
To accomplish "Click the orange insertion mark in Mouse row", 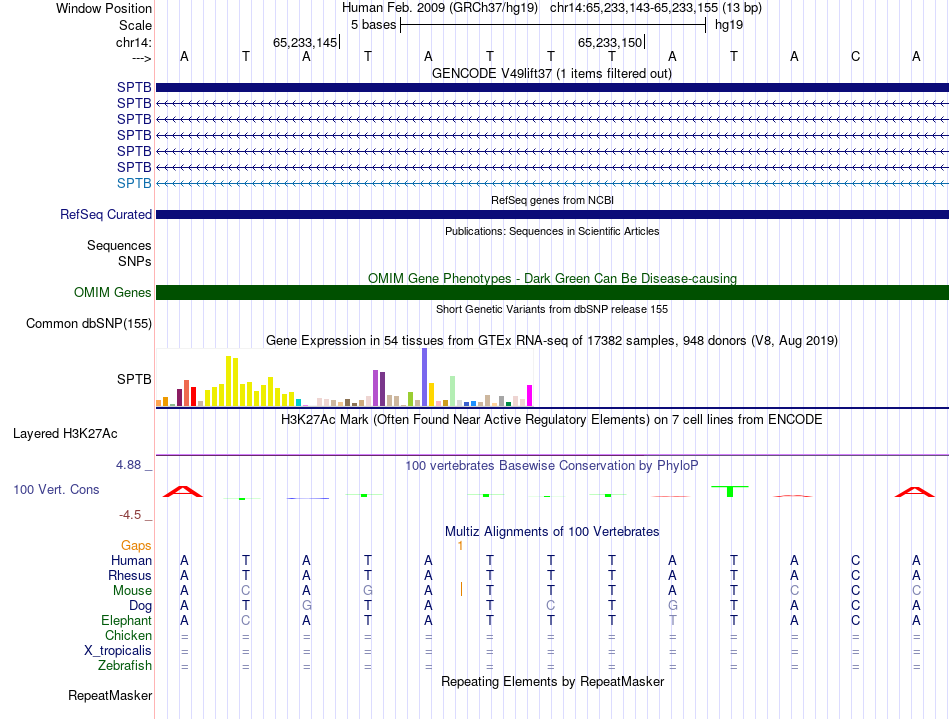I will (462, 589).
